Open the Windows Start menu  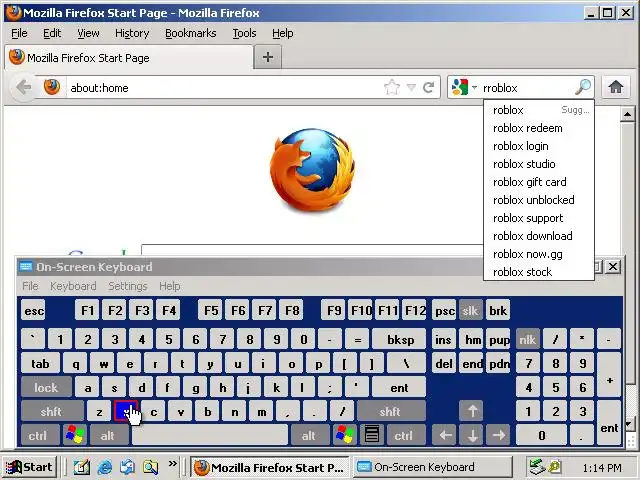[30, 467]
